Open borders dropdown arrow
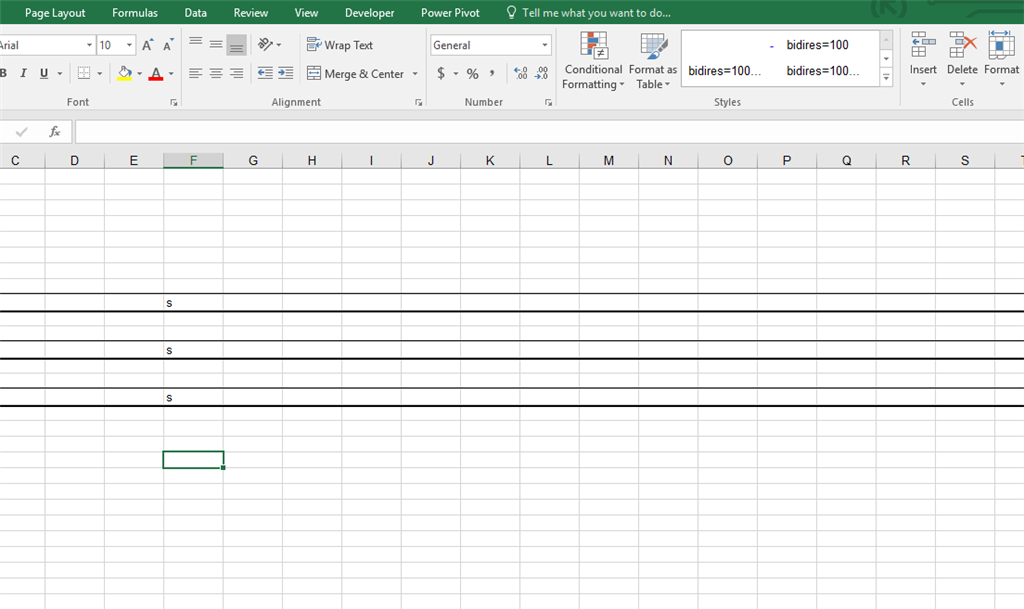This screenshot has width=1024, height=609. point(99,74)
